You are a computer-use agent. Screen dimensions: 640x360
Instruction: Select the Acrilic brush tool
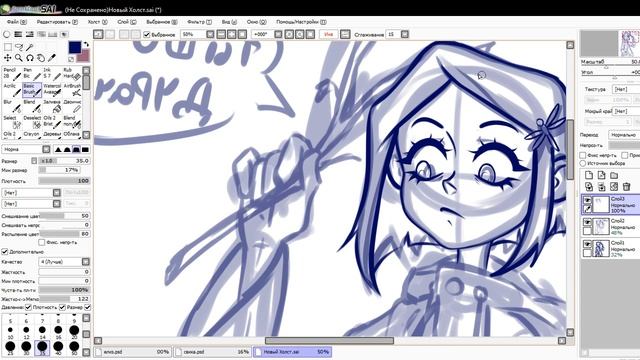11,90
